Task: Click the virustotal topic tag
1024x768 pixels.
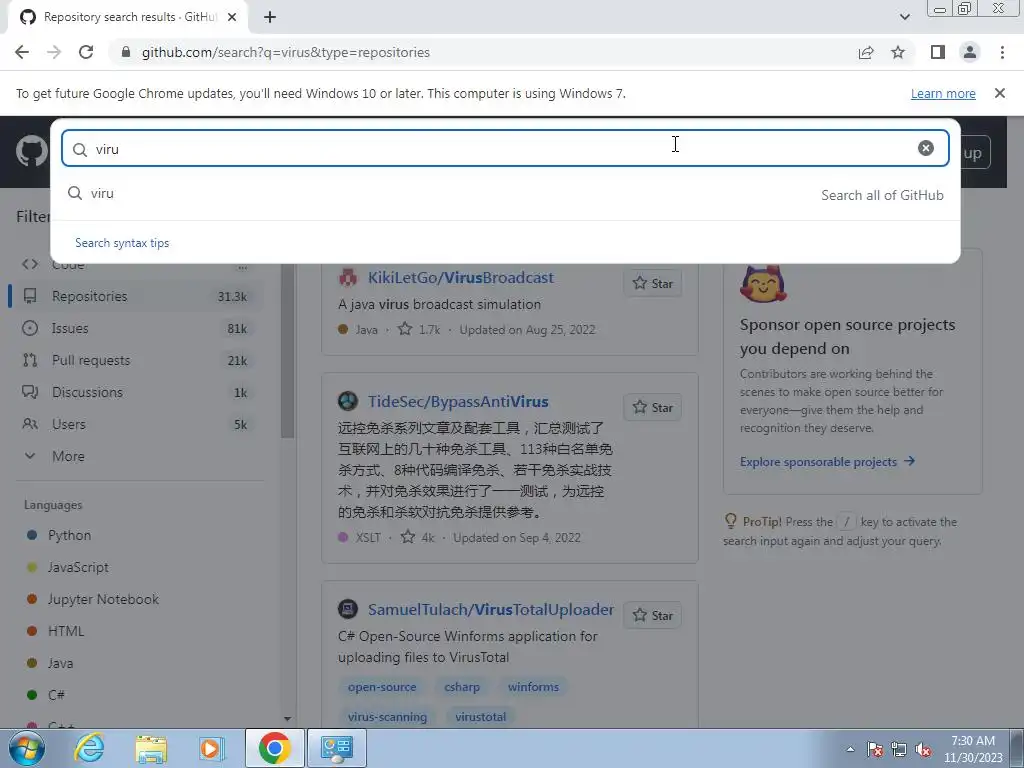Action: coord(481,717)
